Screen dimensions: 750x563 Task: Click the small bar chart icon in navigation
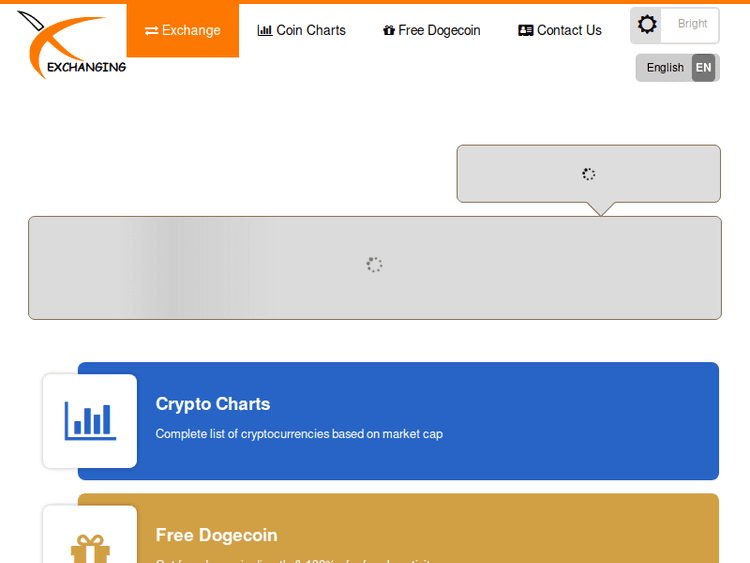click(x=264, y=31)
